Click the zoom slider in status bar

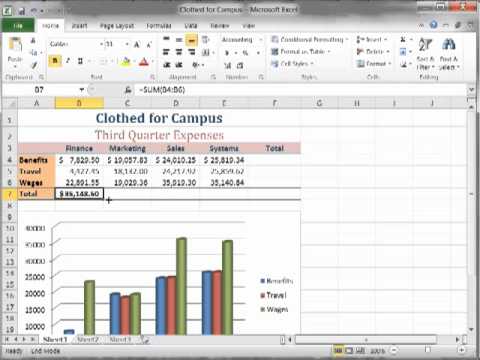tap(428, 350)
